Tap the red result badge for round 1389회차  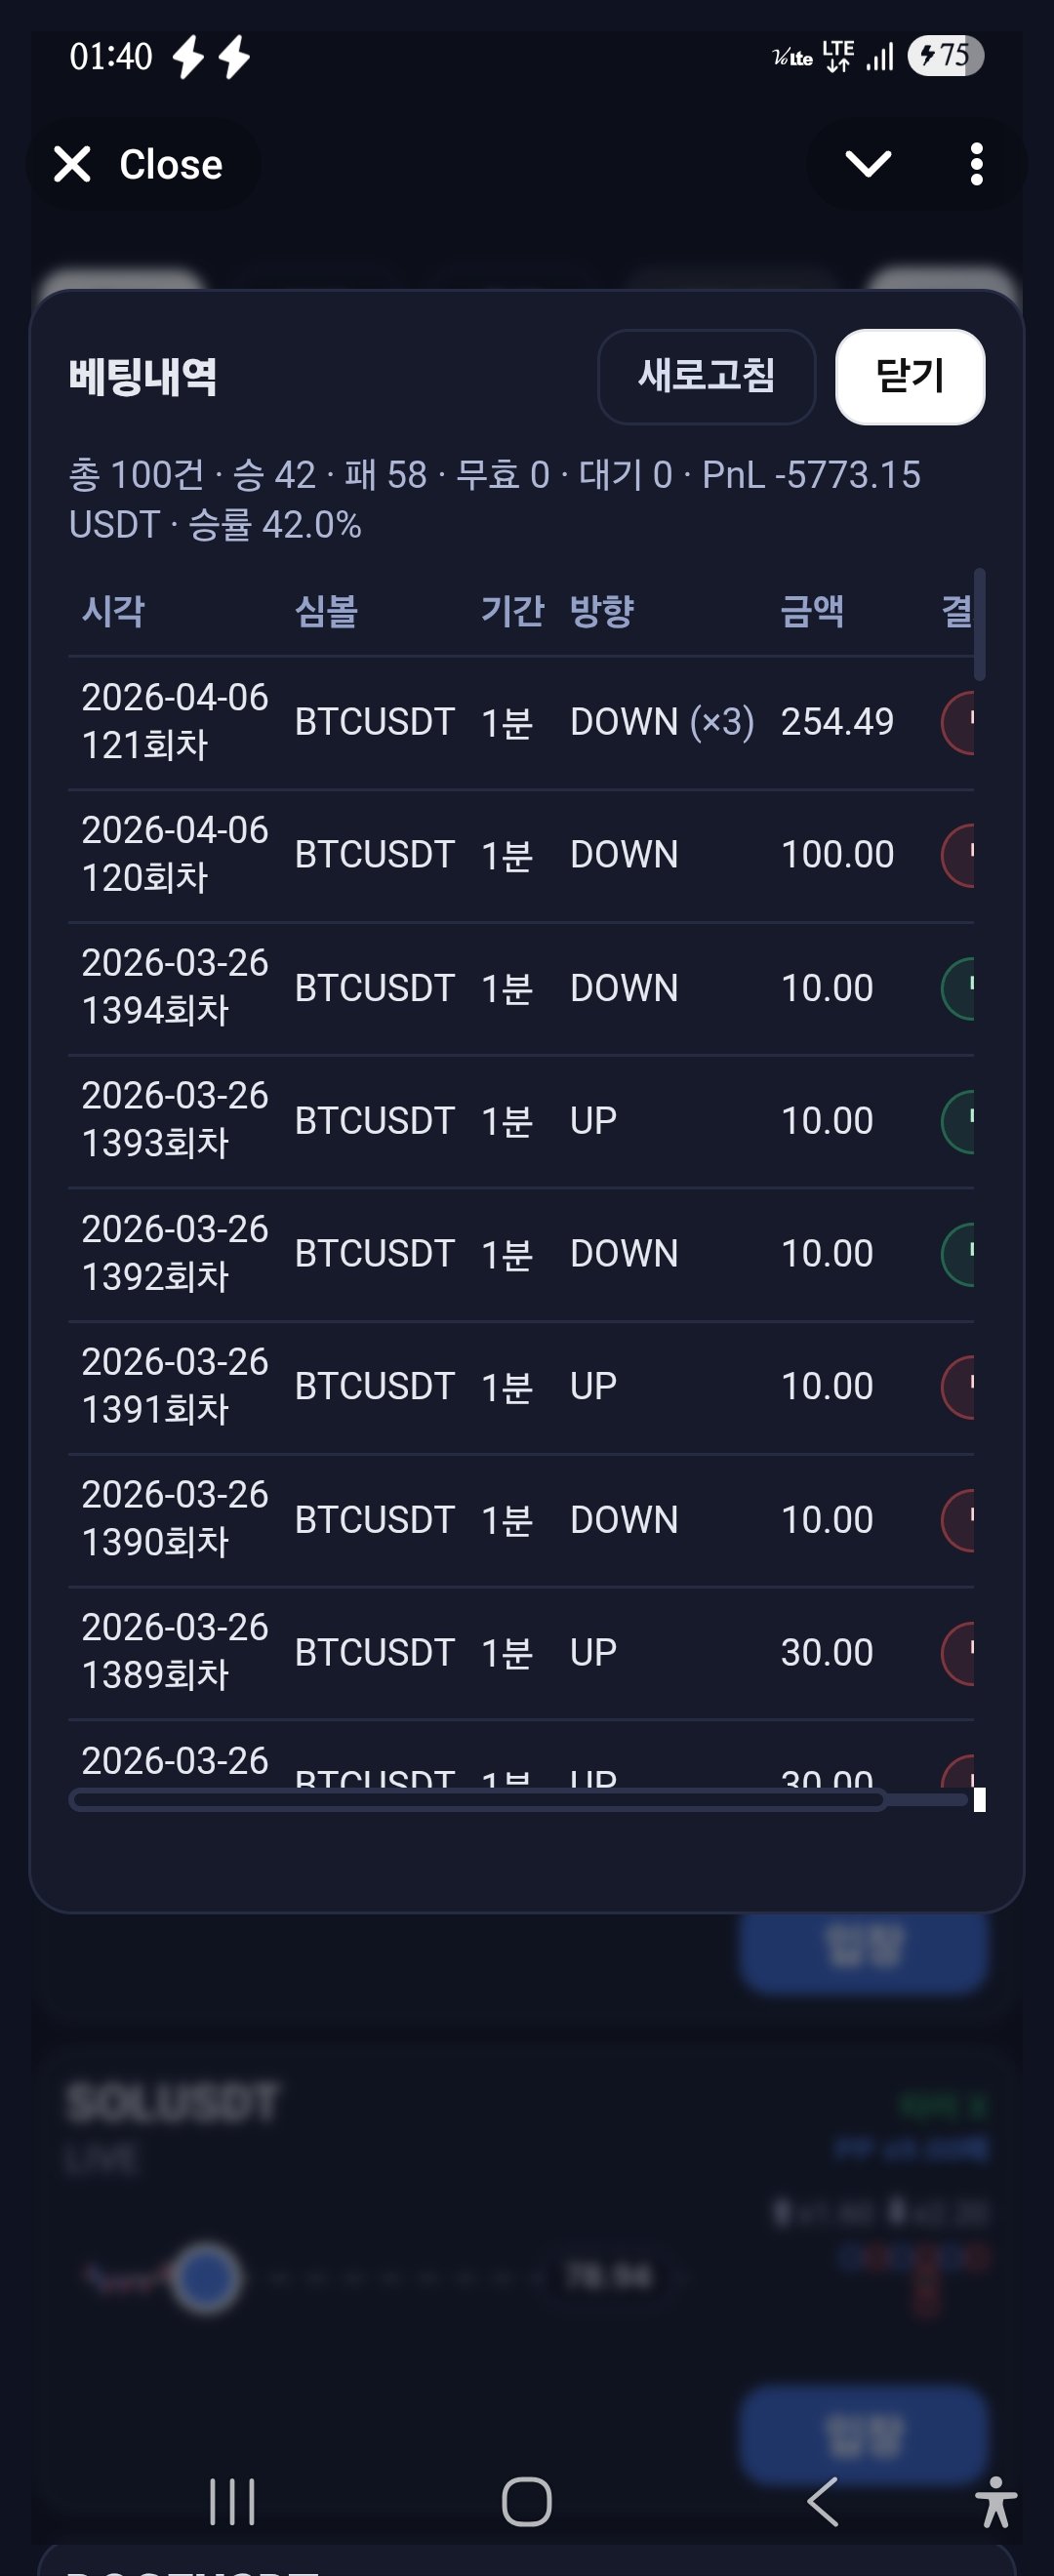tap(959, 1653)
